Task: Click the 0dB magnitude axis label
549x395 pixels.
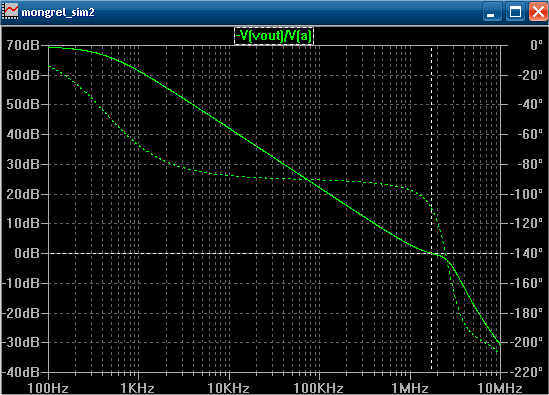Action: (x=27, y=253)
